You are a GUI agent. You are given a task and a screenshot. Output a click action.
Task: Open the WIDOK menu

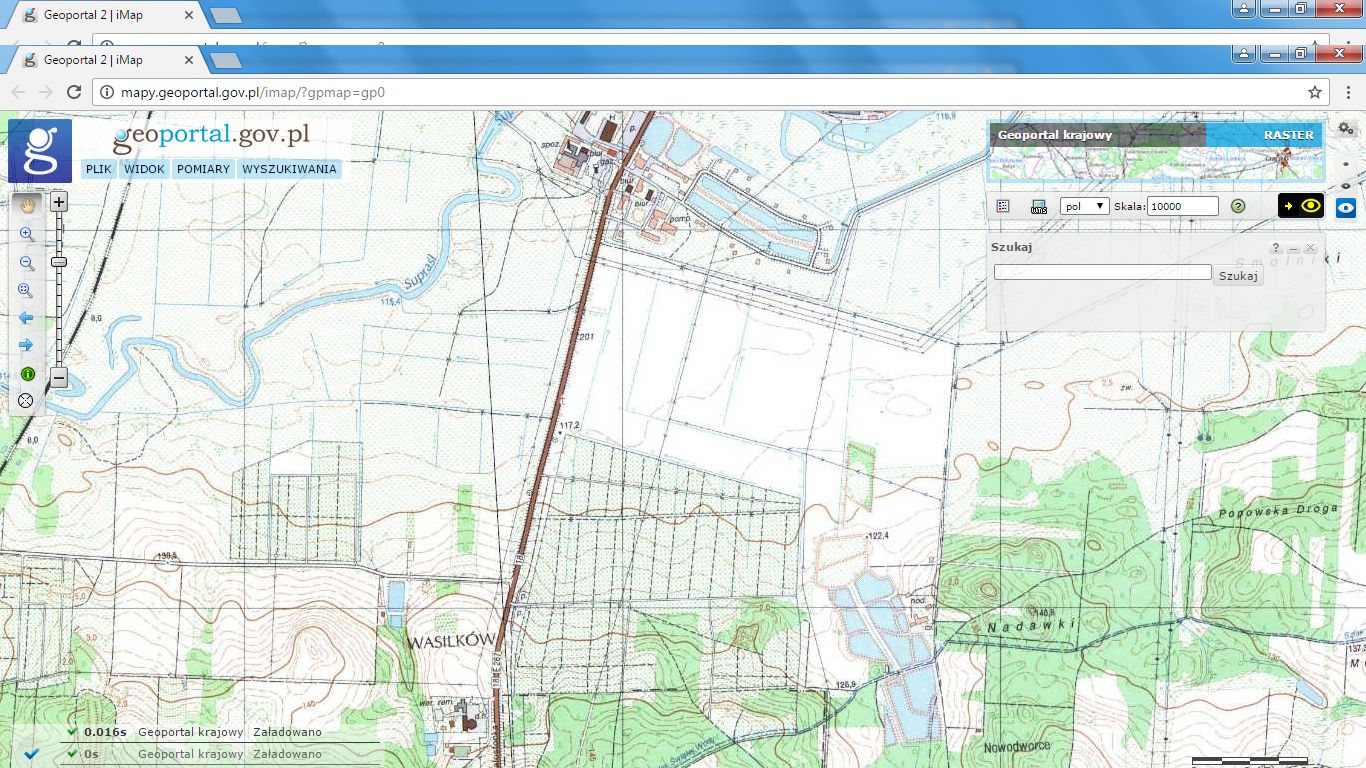point(145,169)
